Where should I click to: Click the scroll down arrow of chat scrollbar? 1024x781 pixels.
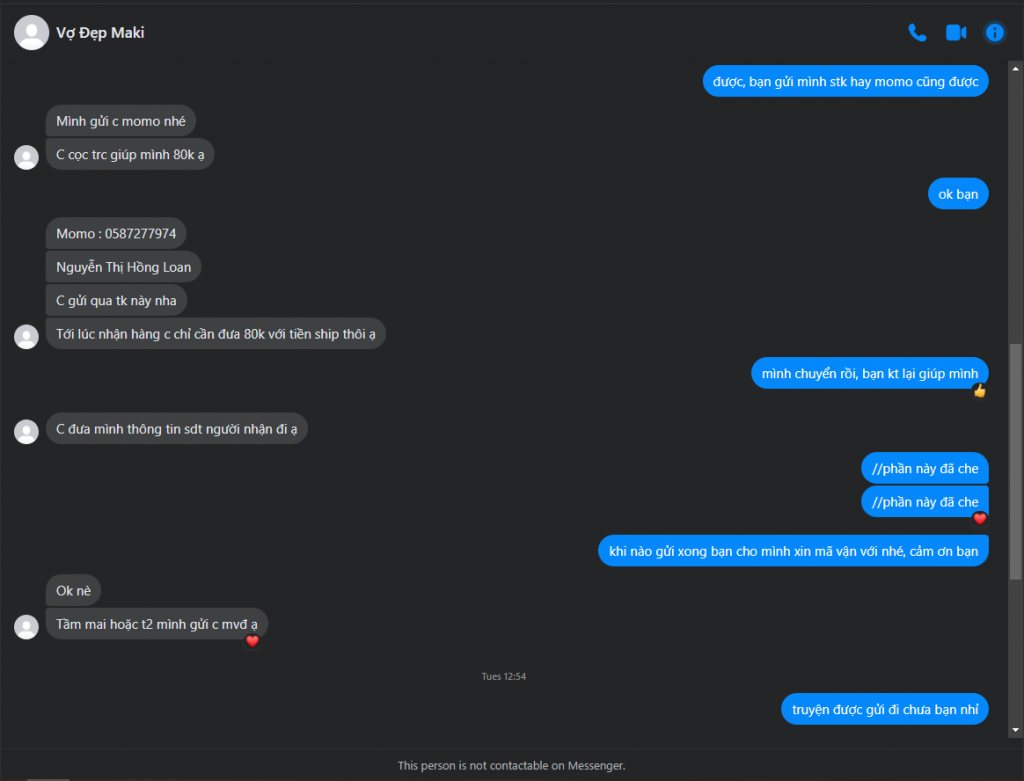(1015, 730)
